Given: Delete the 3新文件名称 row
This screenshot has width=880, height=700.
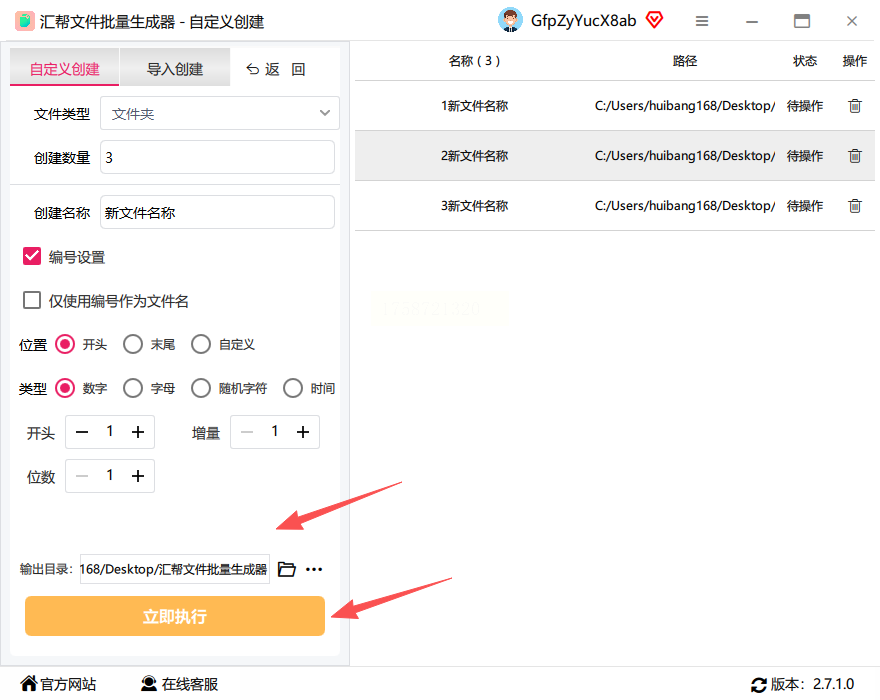Looking at the screenshot, I should [x=854, y=205].
